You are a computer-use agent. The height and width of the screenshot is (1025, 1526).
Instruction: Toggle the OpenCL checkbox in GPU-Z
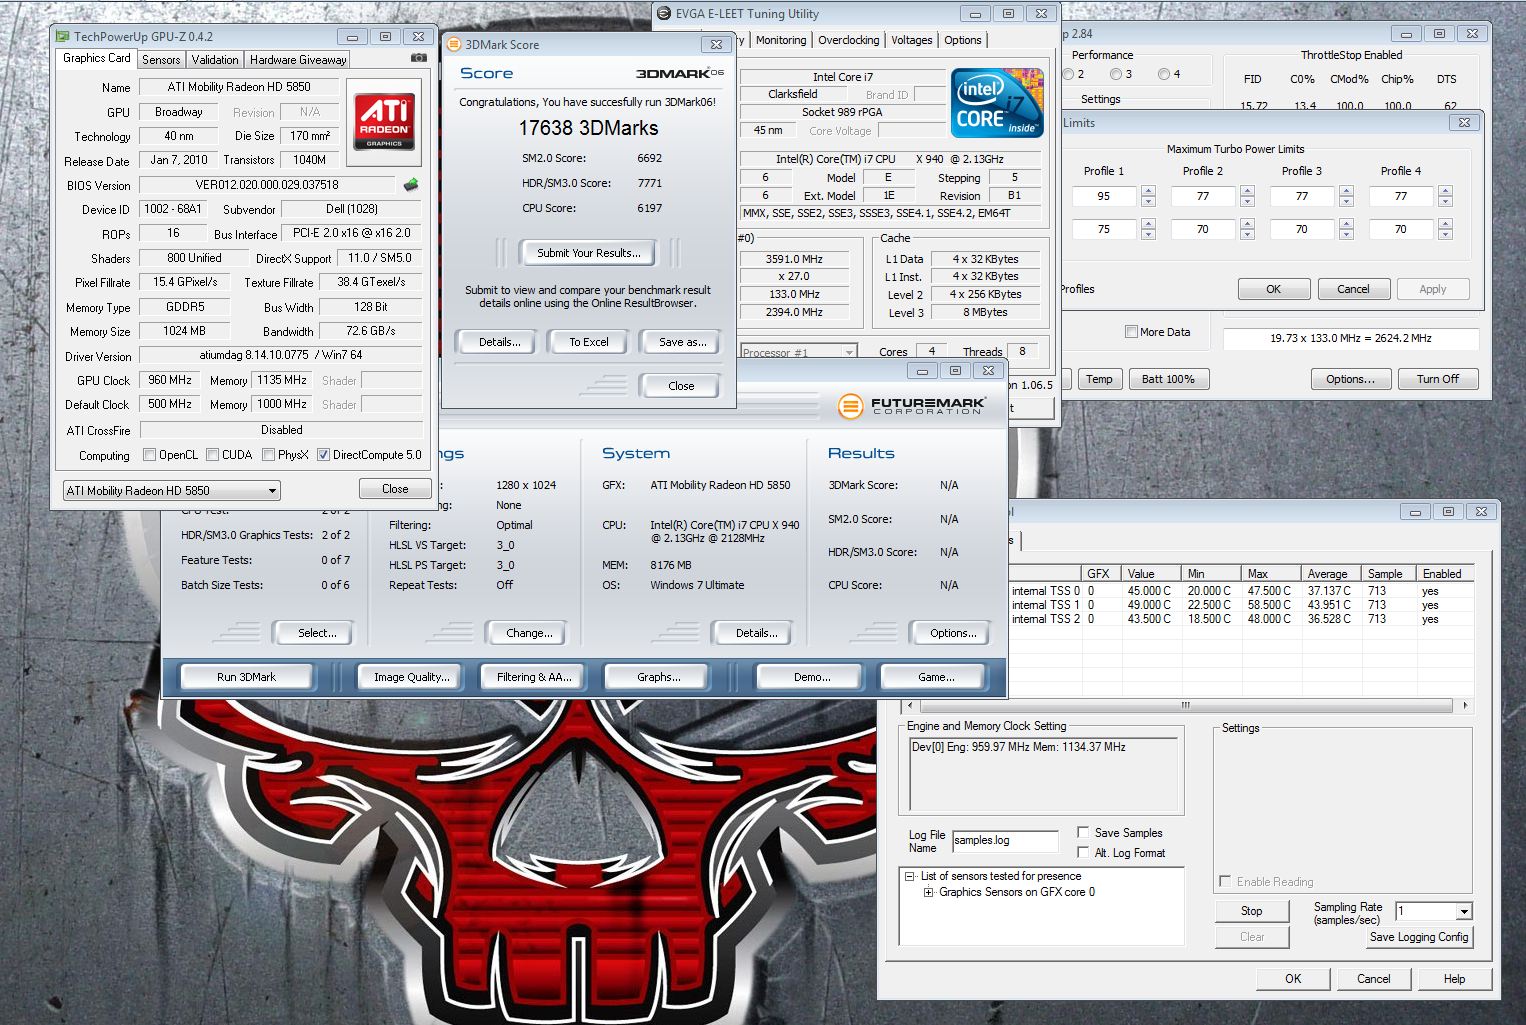149,455
